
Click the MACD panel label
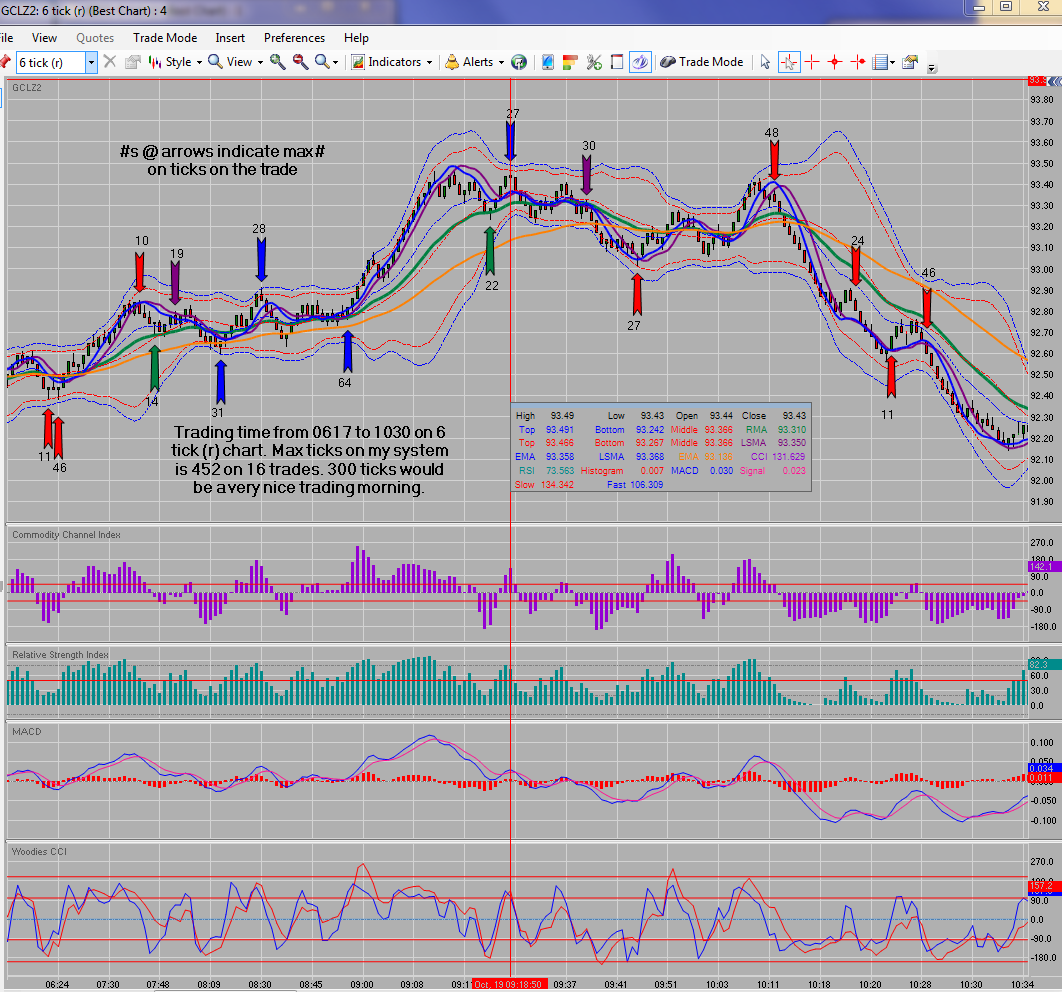point(26,731)
